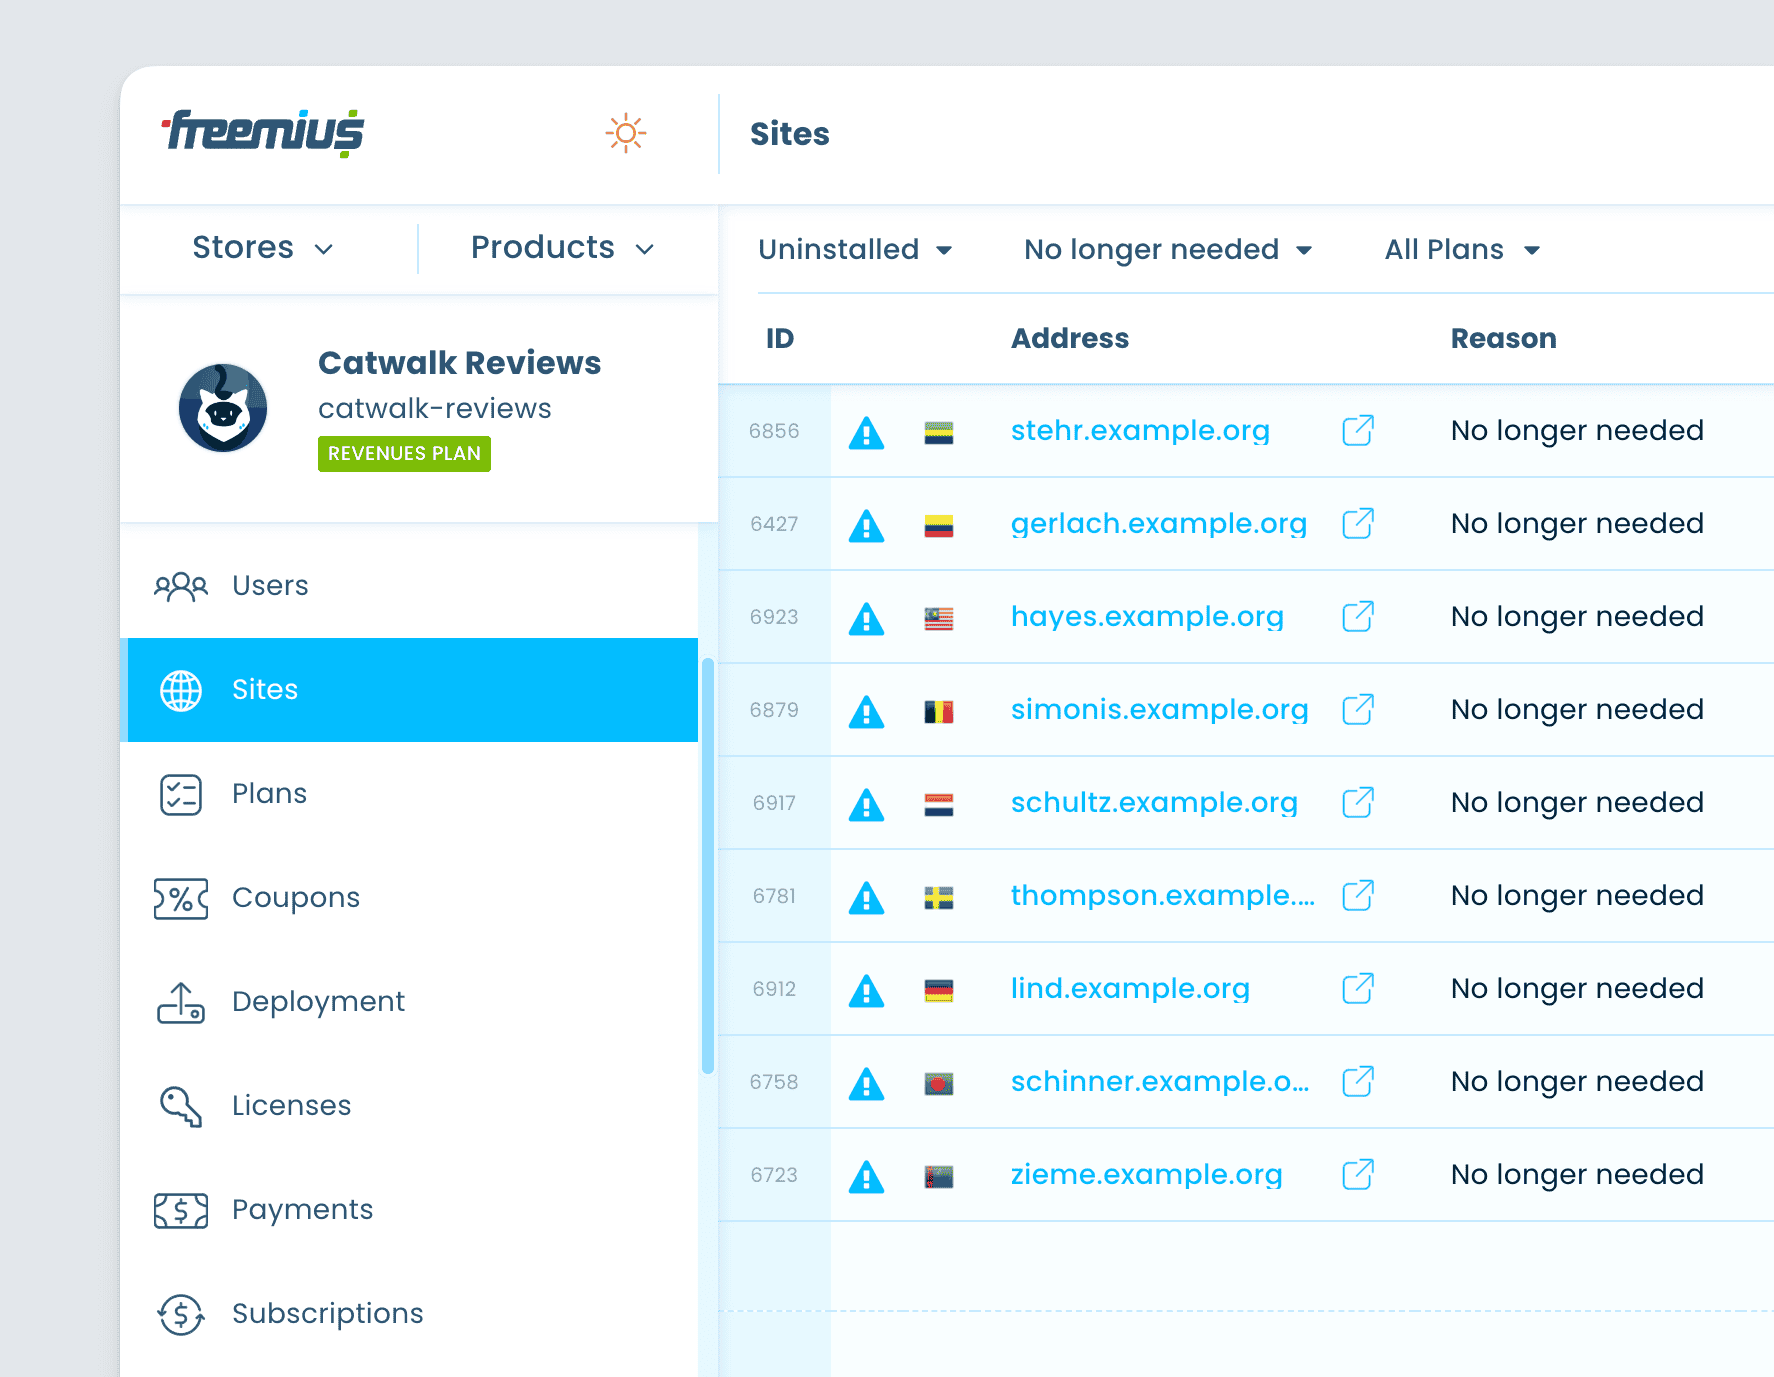The image size is (1774, 1377).
Task: Open the simonis.example.org site link
Action: click(x=1160, y=709)
